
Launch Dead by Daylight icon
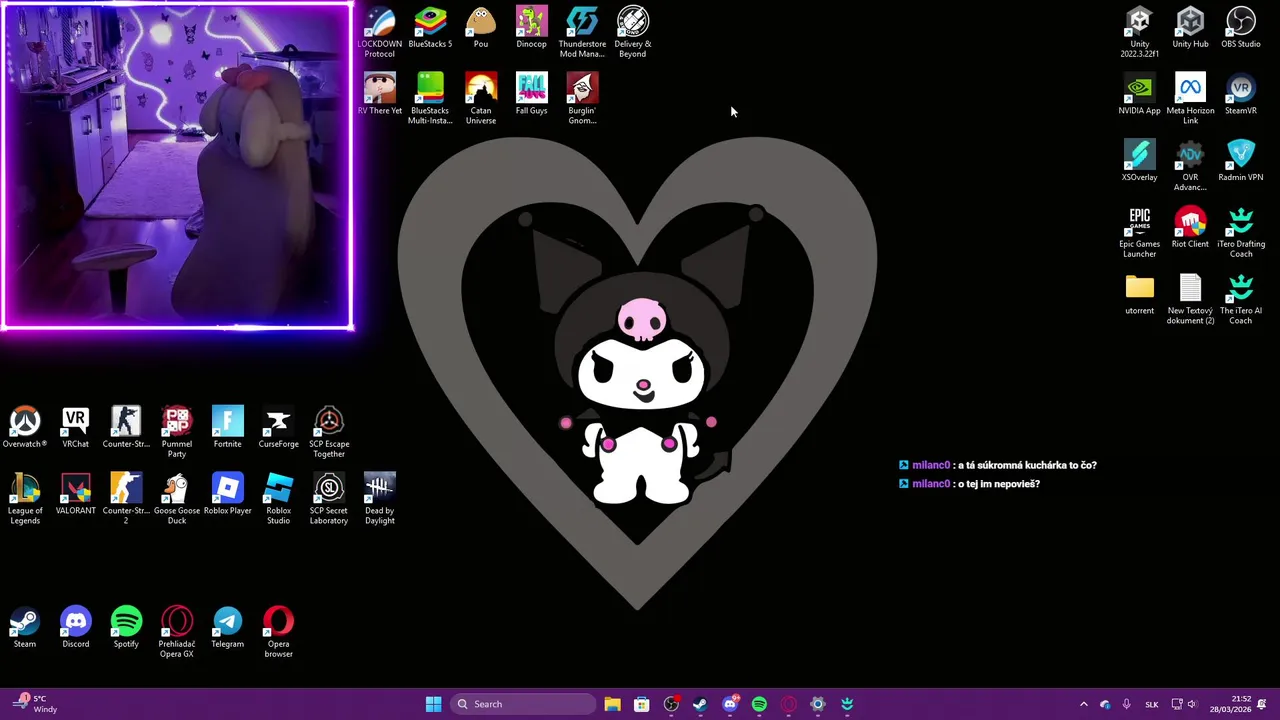380,499
